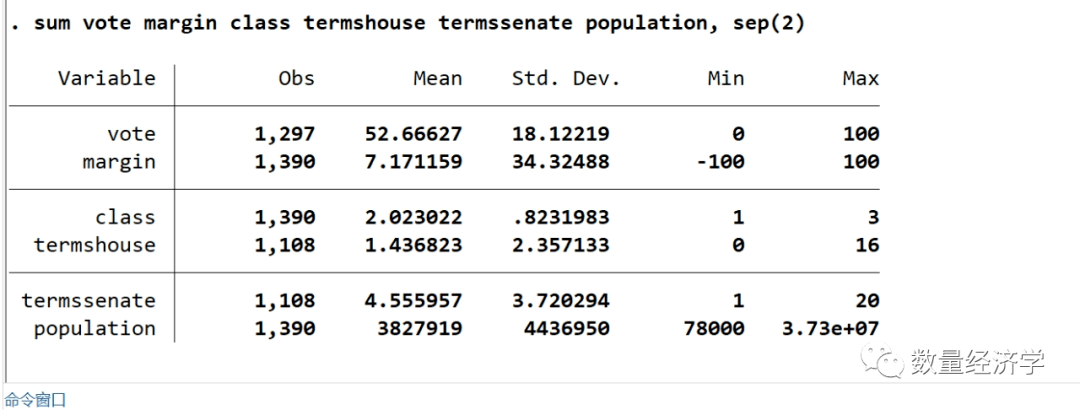Click the Variable column header
Screen dimensions: 1080x410
click(106, 78)
